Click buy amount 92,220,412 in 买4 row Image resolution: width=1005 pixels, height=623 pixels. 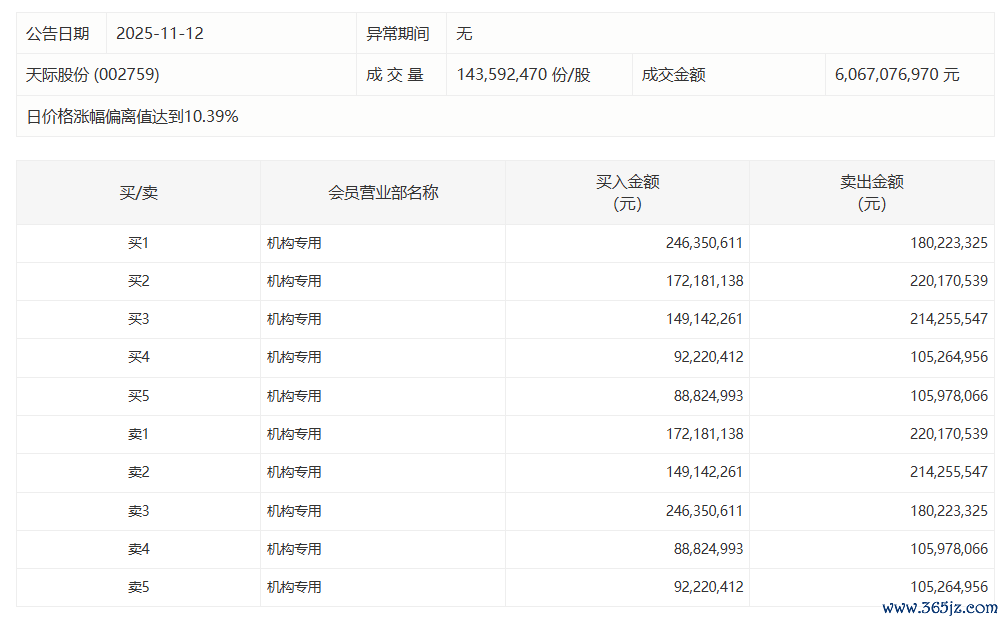(708, 356)
